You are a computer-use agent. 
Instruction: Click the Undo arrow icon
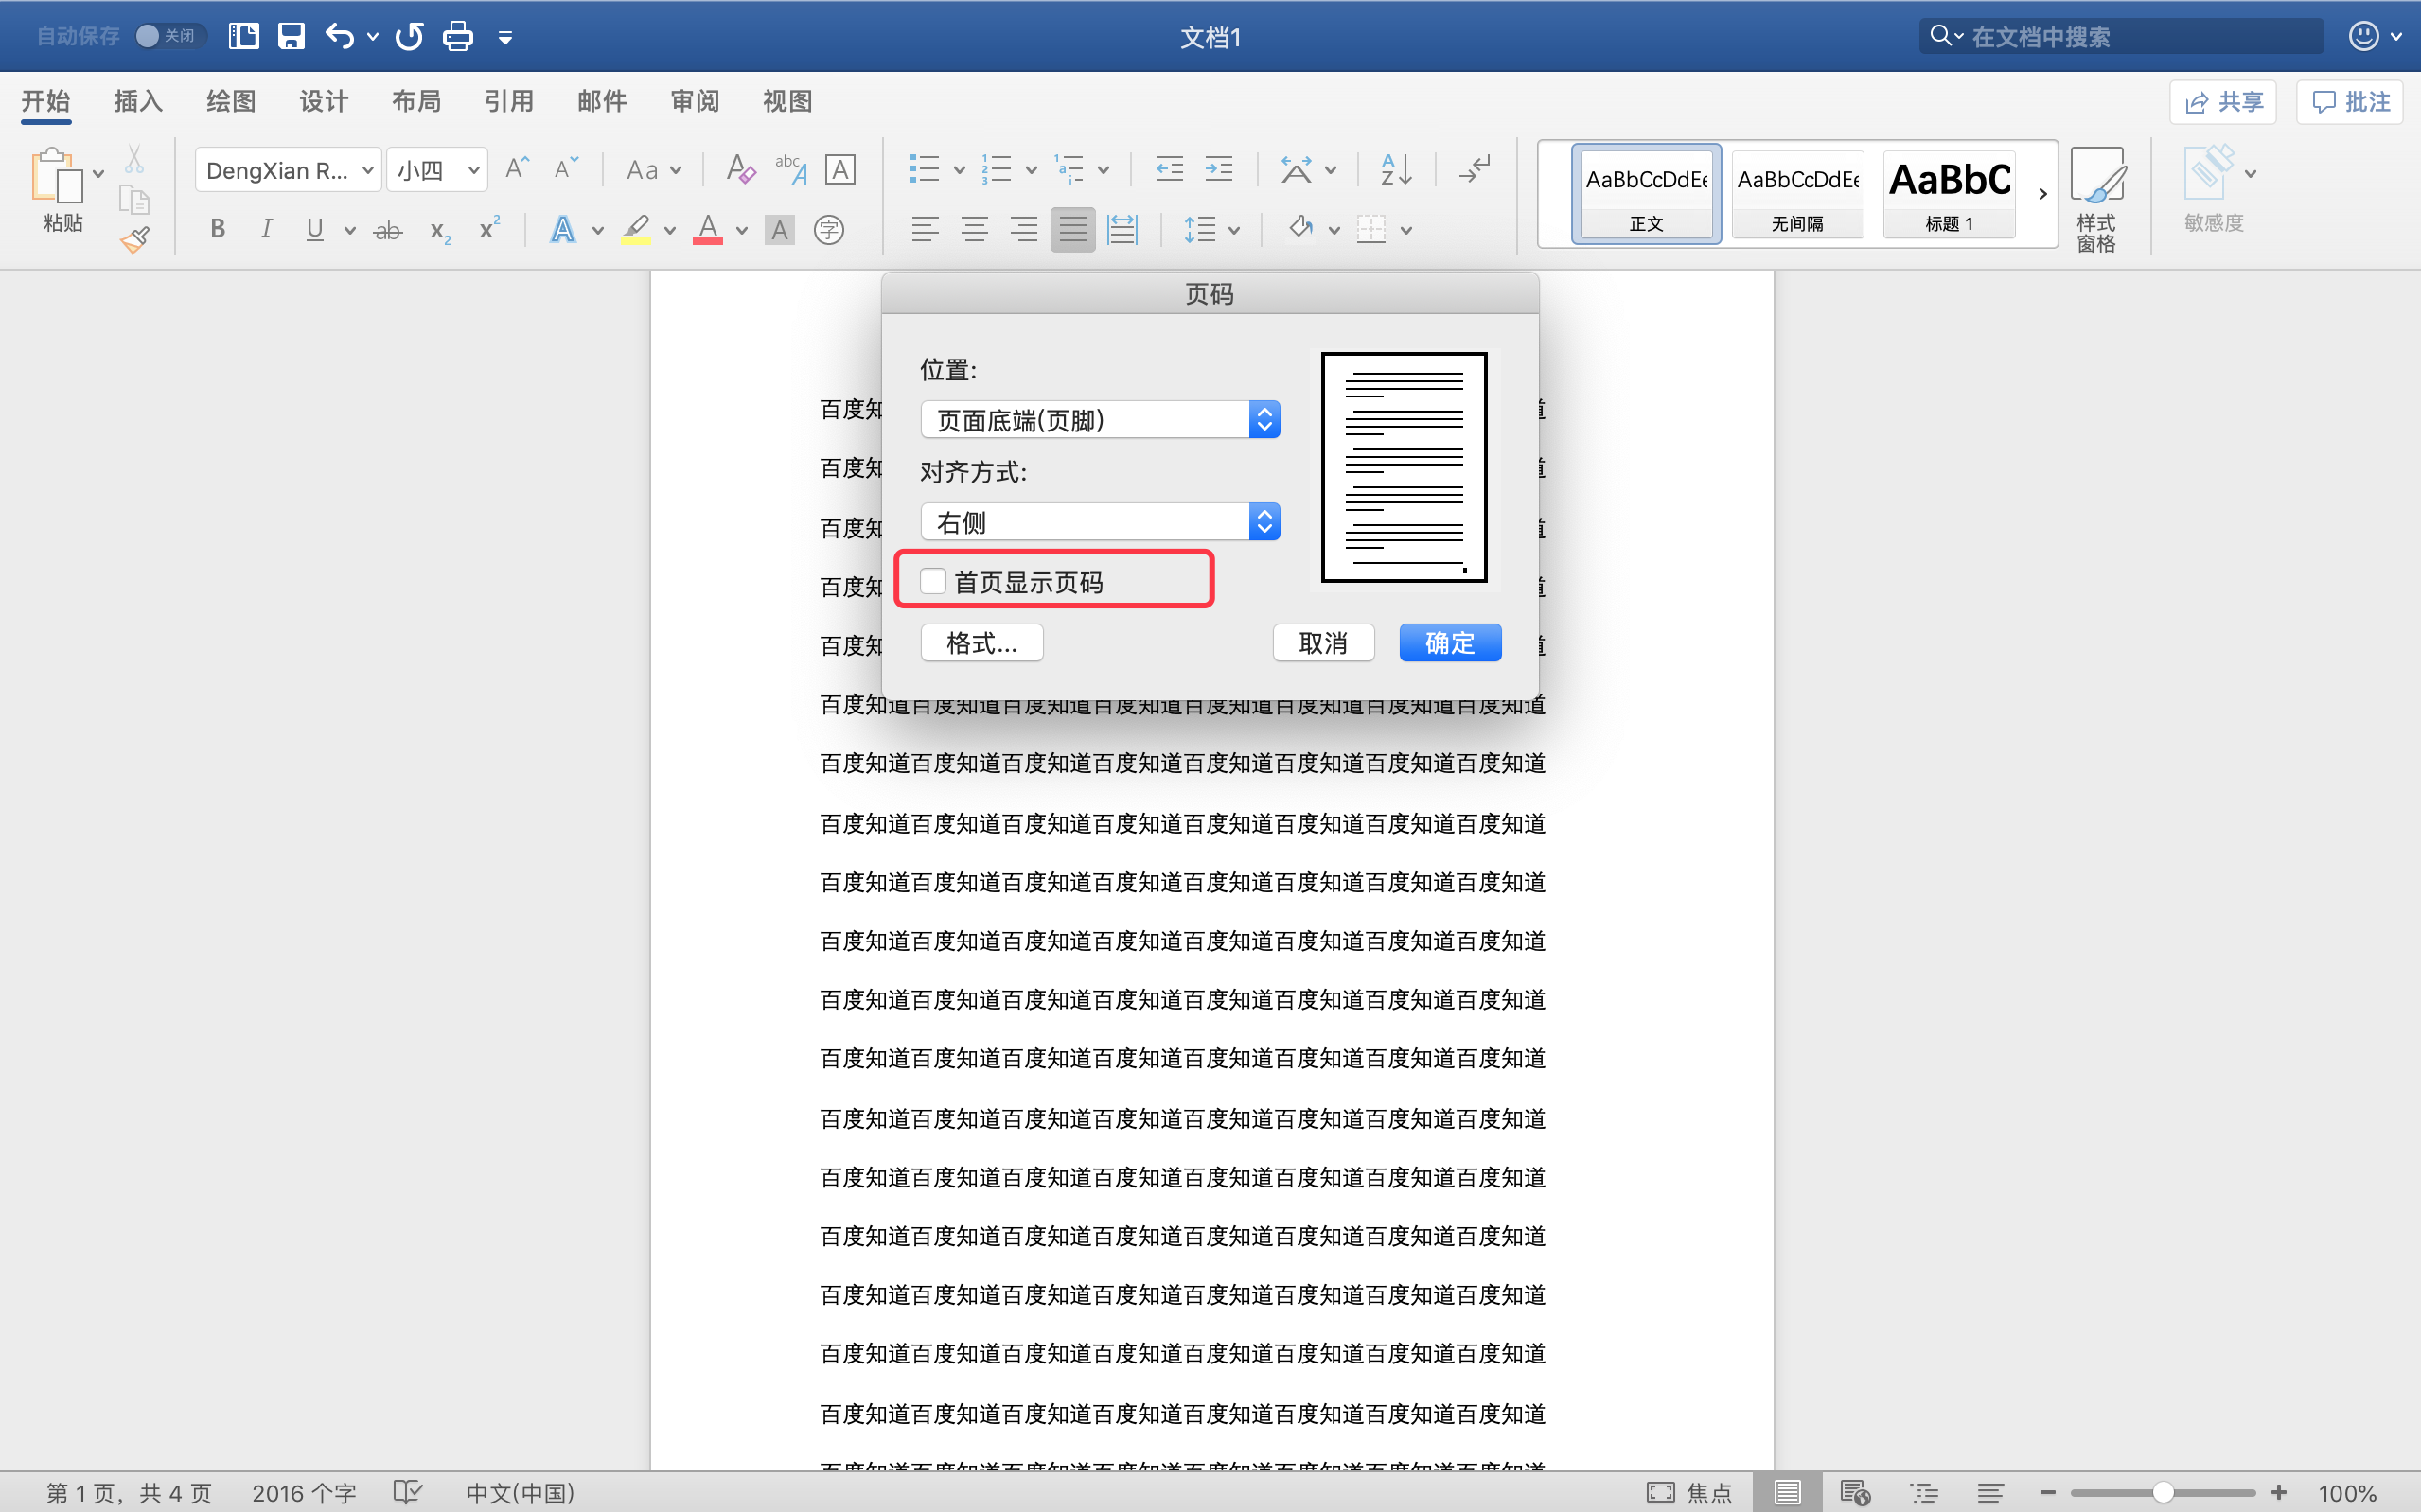point(340,37)
